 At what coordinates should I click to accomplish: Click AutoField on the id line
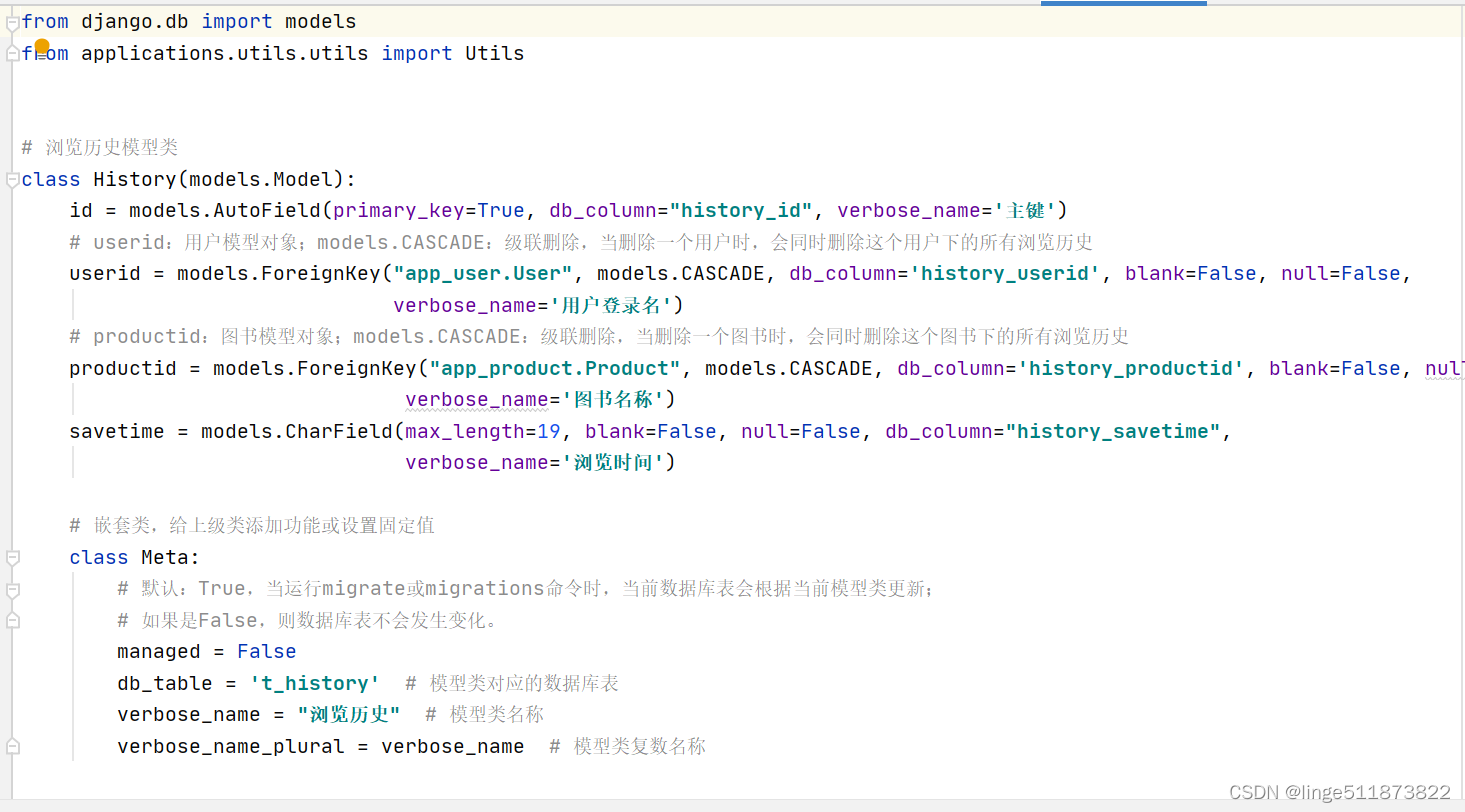267,210
